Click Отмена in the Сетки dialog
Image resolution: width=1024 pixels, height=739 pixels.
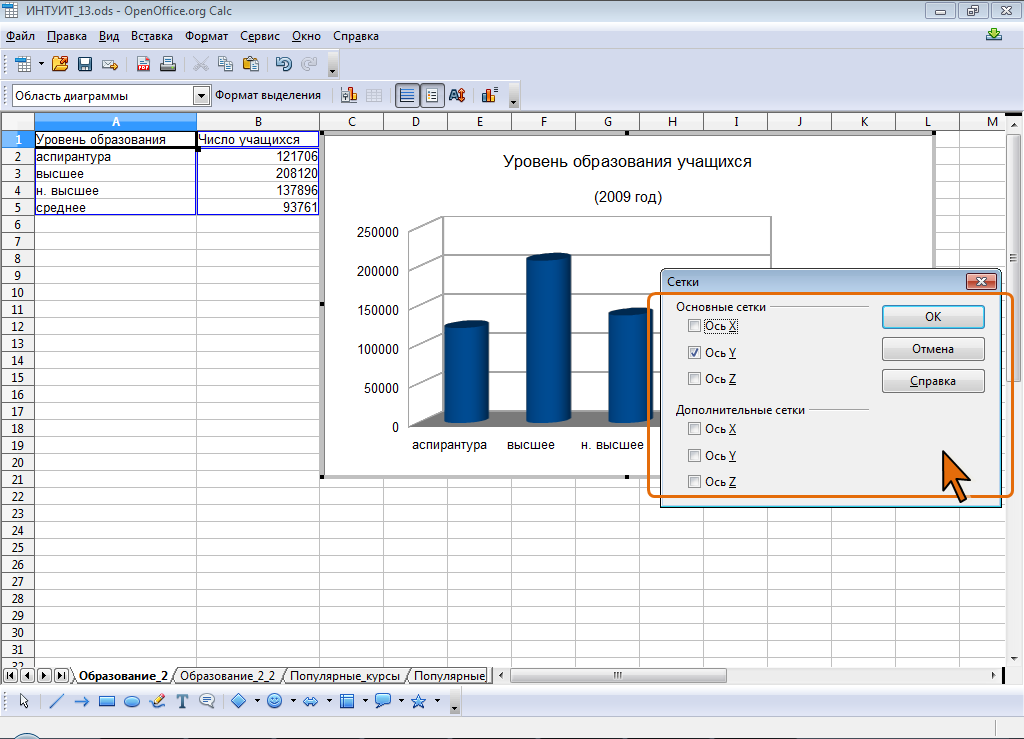point(933,349)
